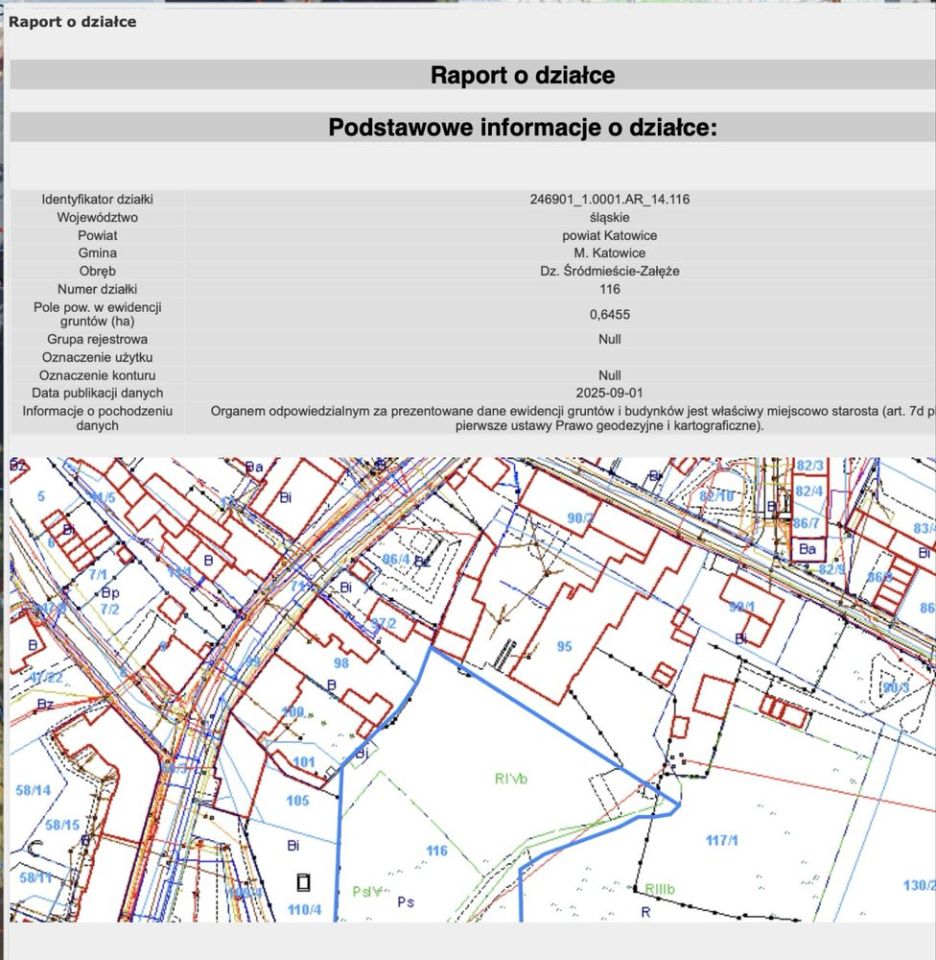Select parcel 95 on the map
This screenshot has height=960, width=936.
pos(563,644)
